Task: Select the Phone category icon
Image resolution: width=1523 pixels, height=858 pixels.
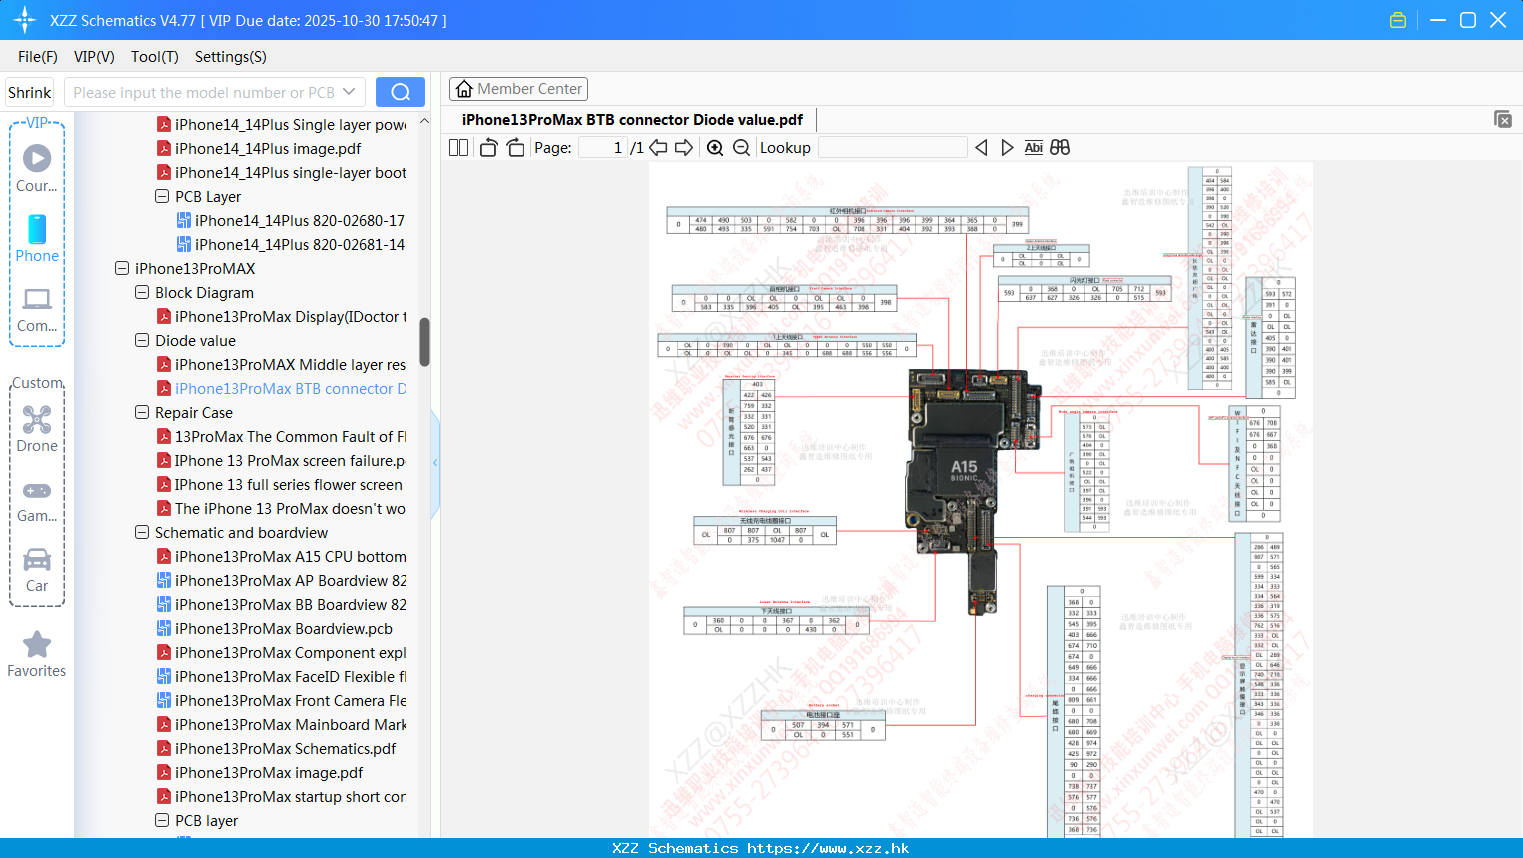Action: point(37,229)
